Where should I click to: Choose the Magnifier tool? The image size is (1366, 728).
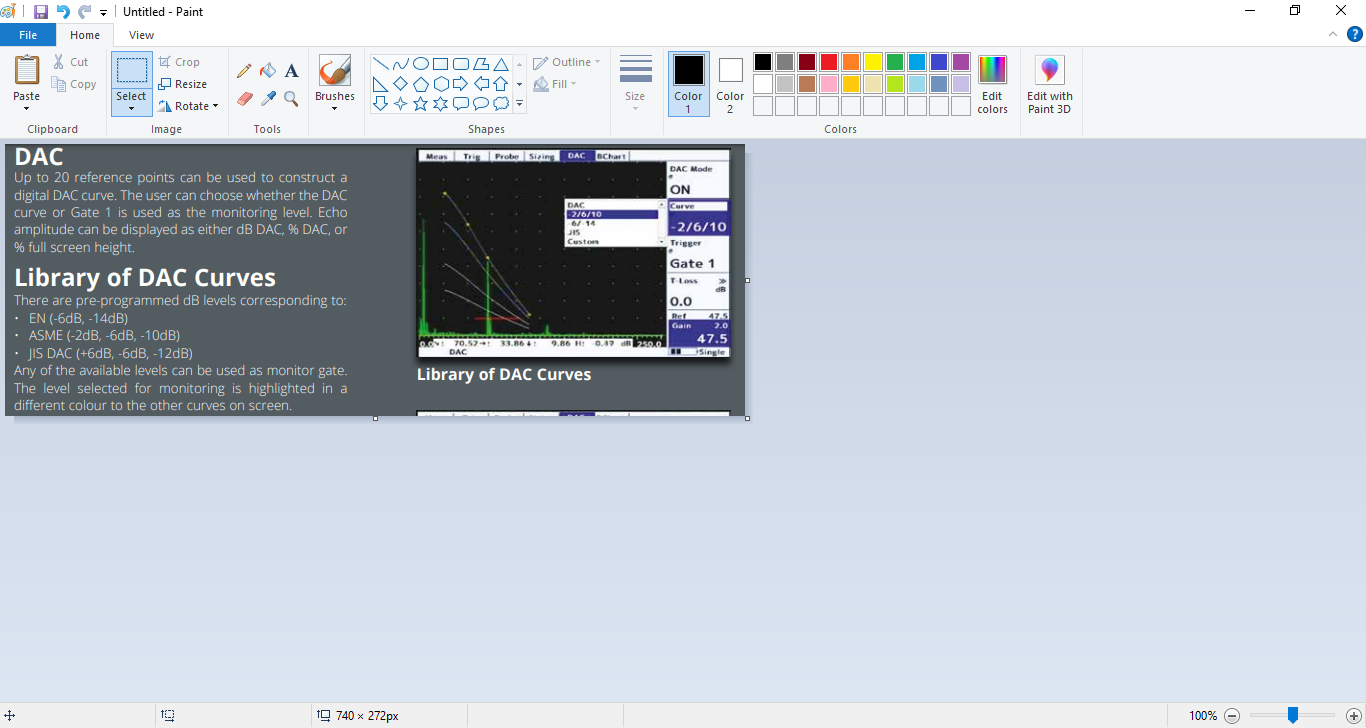coord(291,98)
